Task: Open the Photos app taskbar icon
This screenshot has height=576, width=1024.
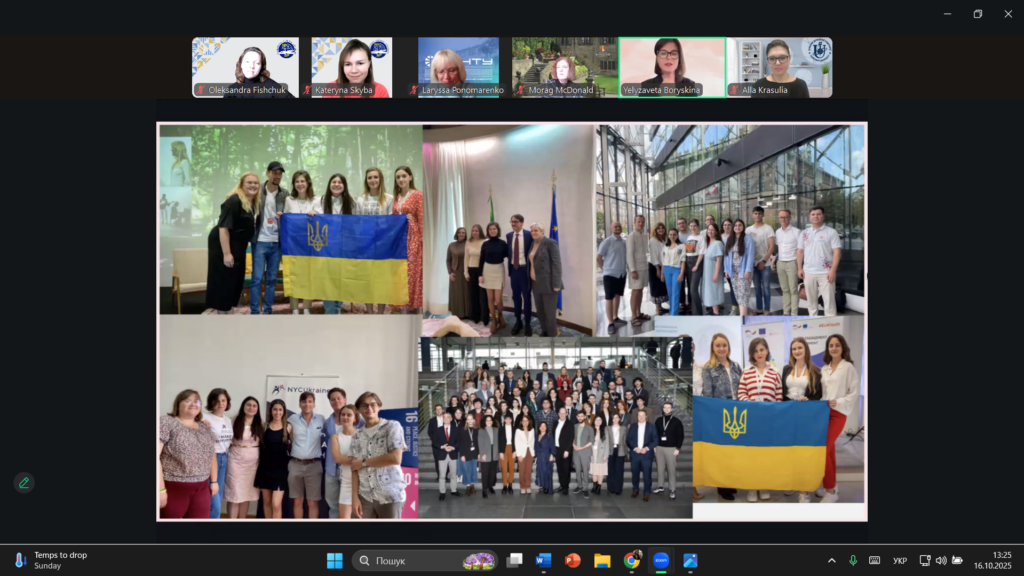Action: tap(690, 560)
